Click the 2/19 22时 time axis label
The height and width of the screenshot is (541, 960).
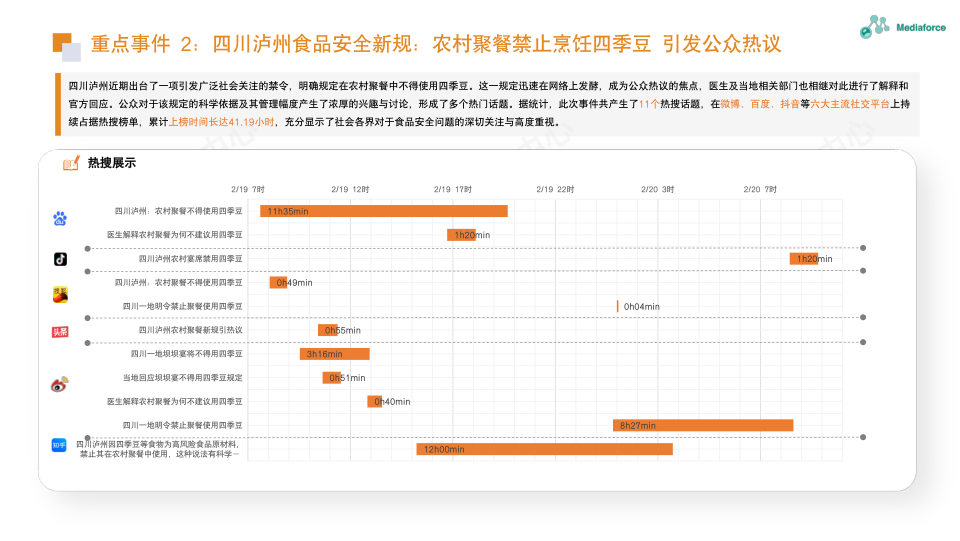(x=555, y=190)
